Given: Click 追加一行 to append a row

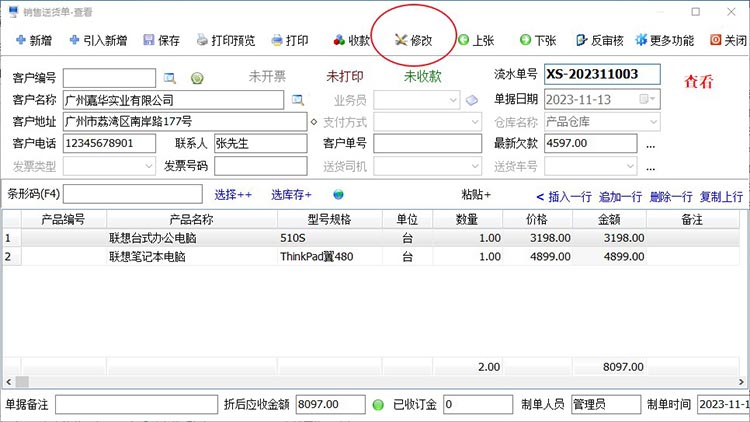Looking at the screenshot, I should point(620,197).
